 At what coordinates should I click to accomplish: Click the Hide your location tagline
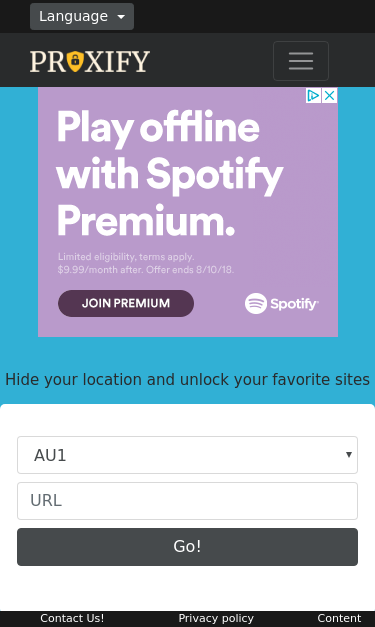188,379
